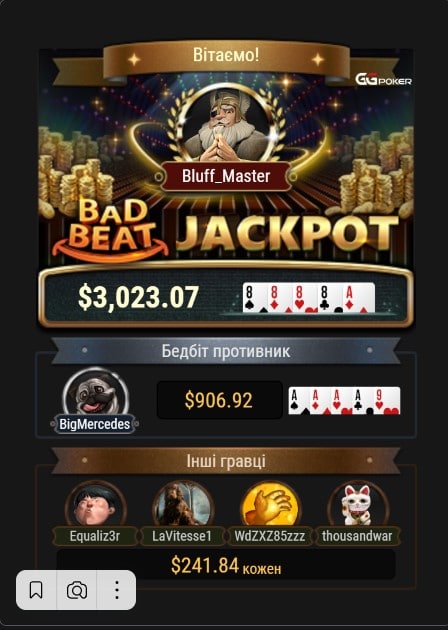View LaVitesse1's bigfoot avatar
448x630 pixels.
[x=183, y=505]
